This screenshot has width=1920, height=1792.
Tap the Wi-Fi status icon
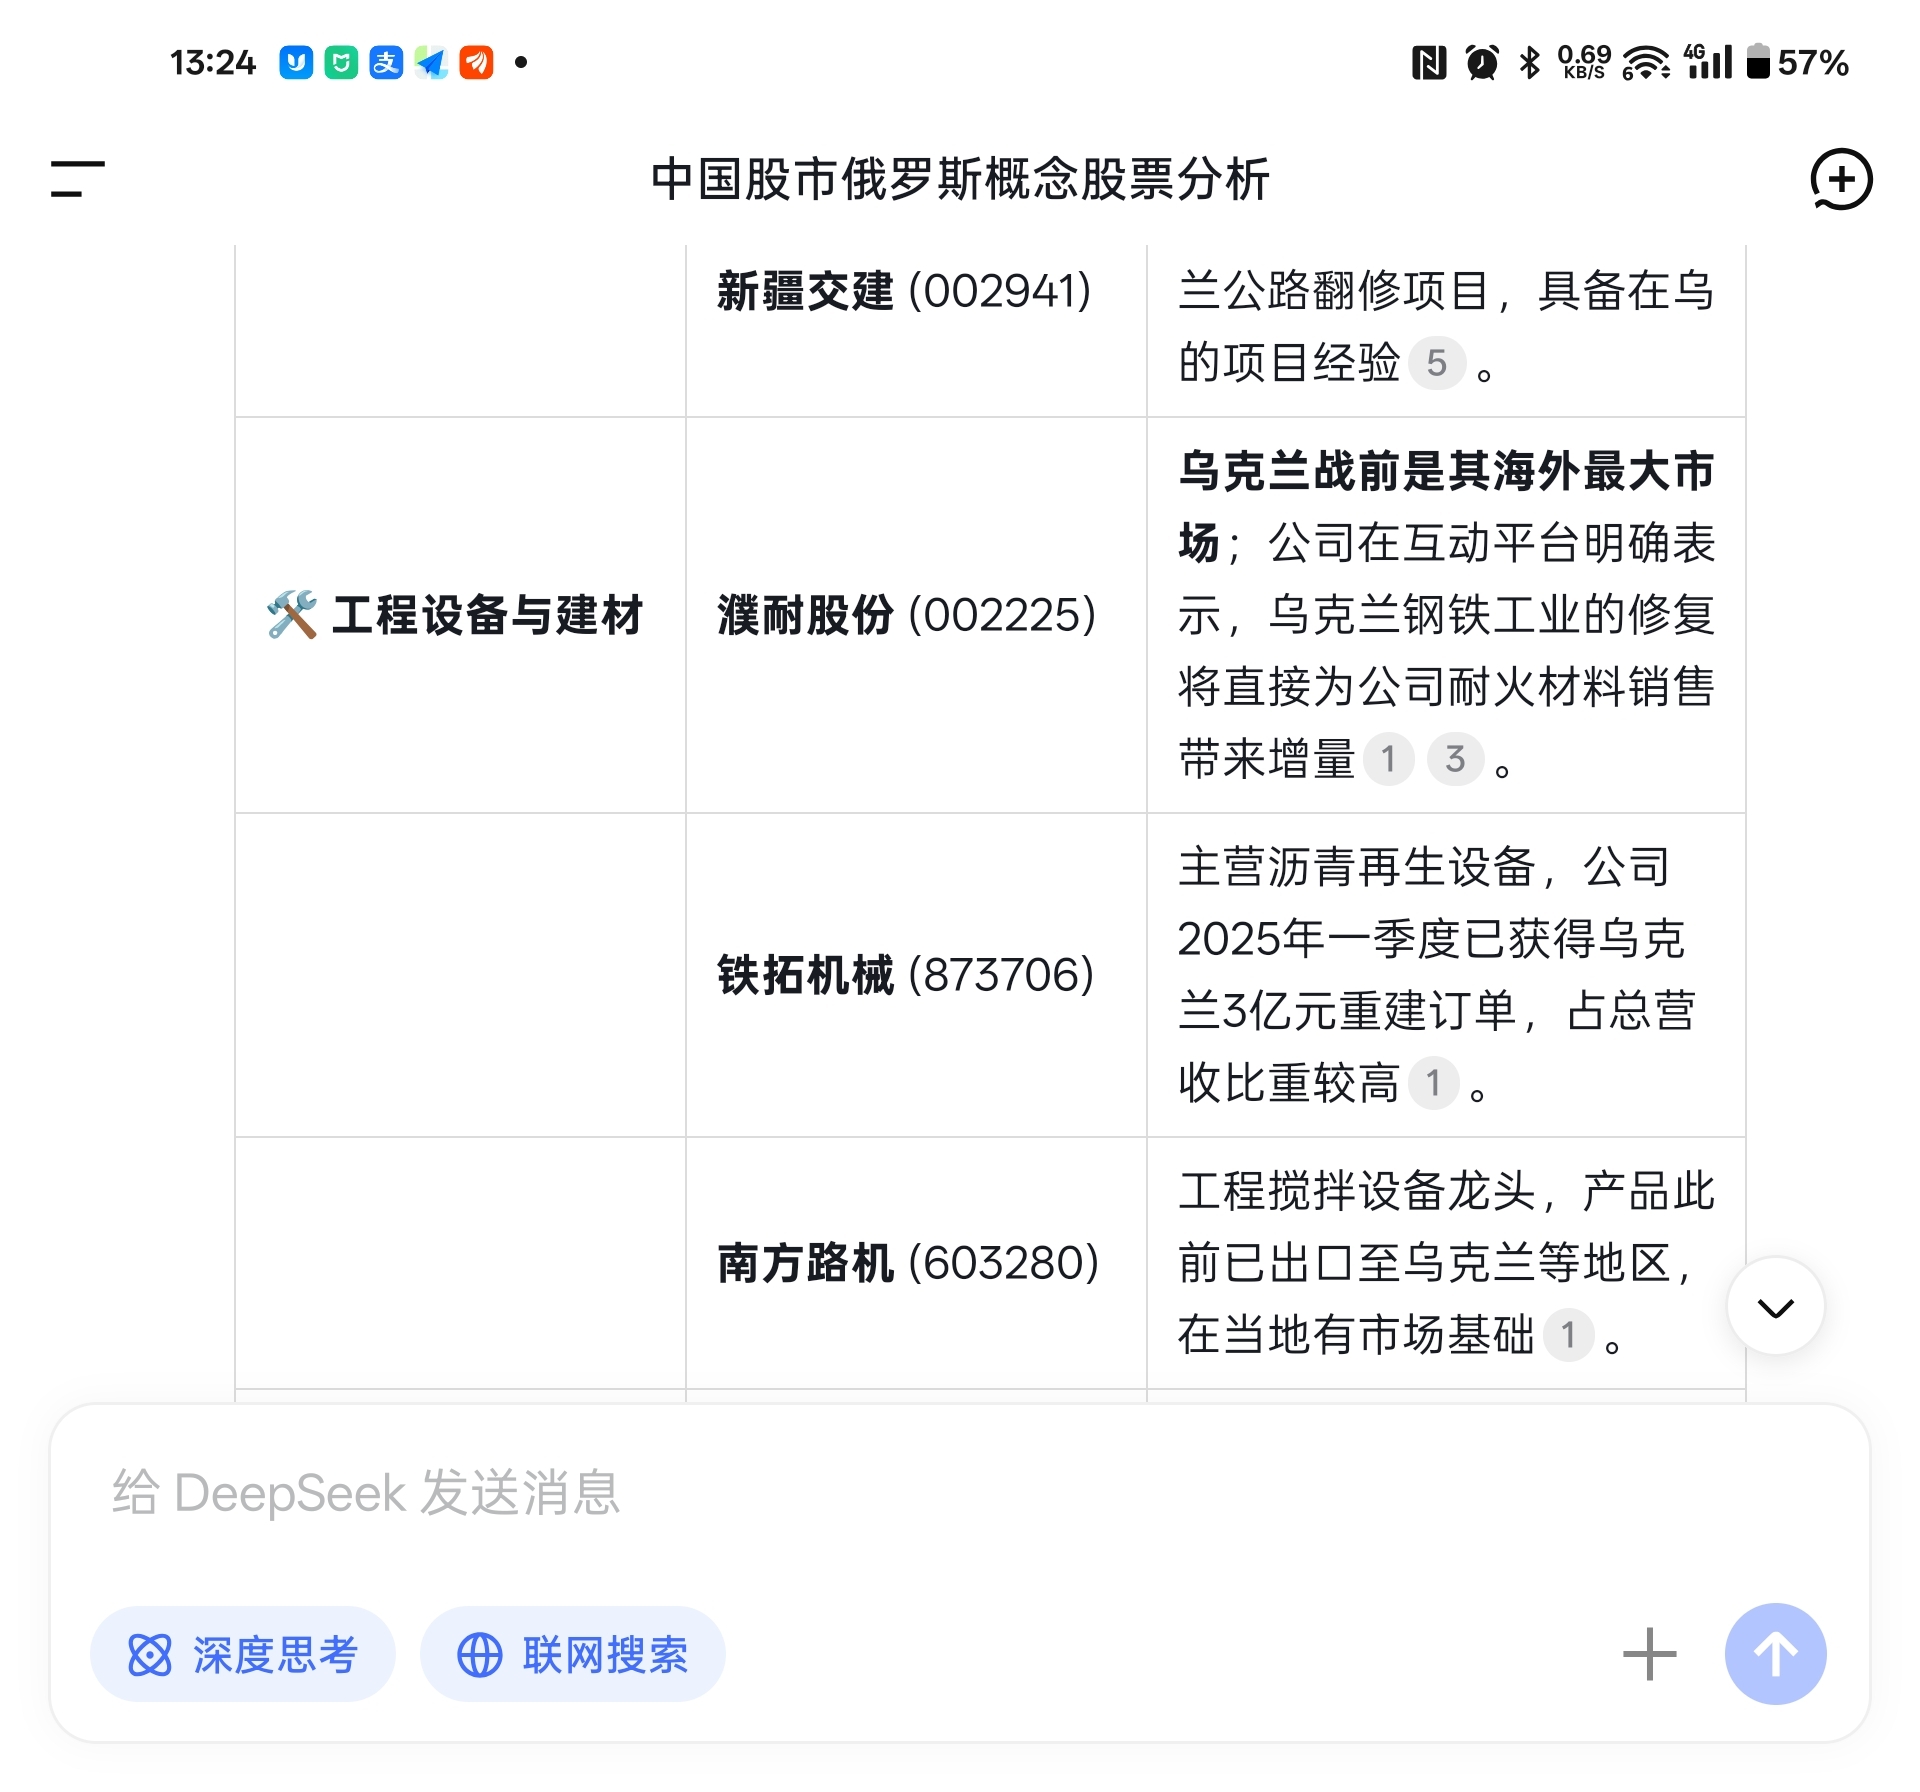(1645, 62)
